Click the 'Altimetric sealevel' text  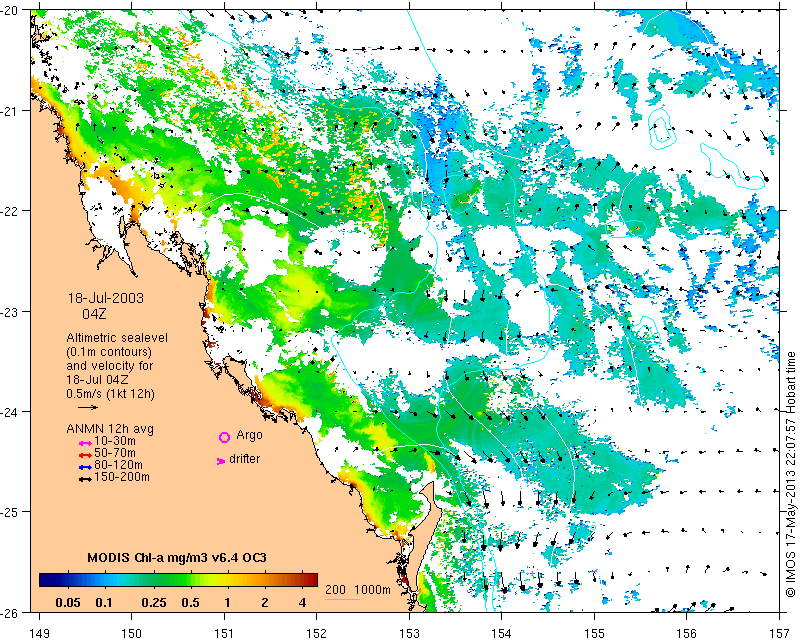117,338
